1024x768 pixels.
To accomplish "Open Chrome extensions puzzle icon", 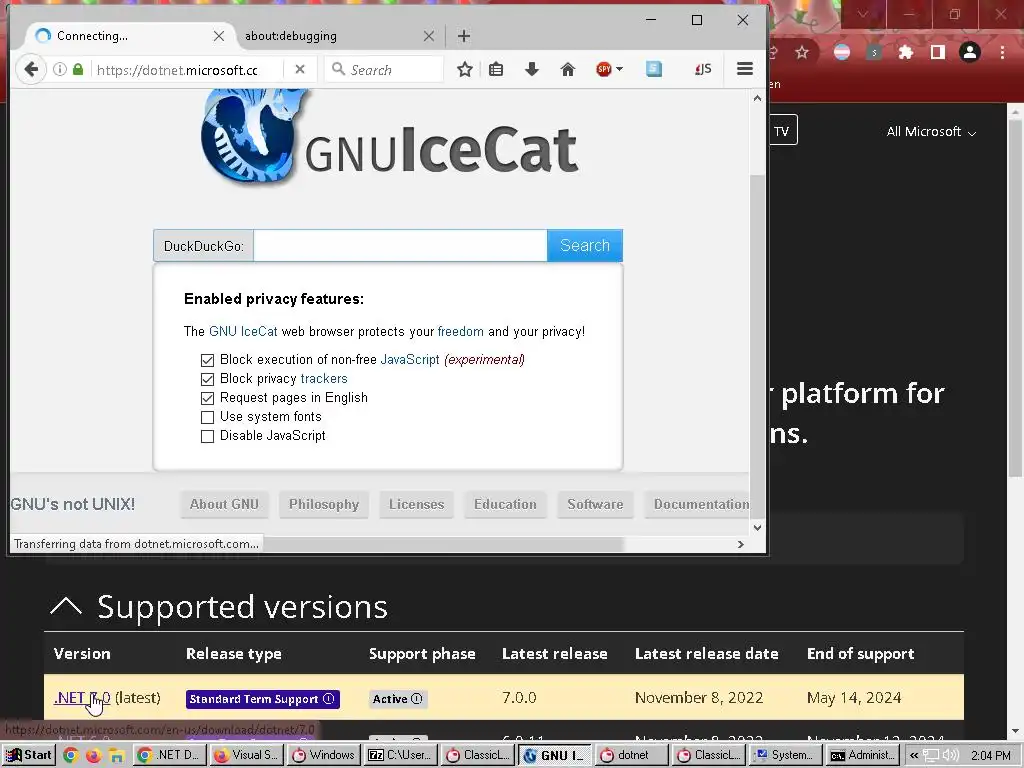I will [905, 52].
